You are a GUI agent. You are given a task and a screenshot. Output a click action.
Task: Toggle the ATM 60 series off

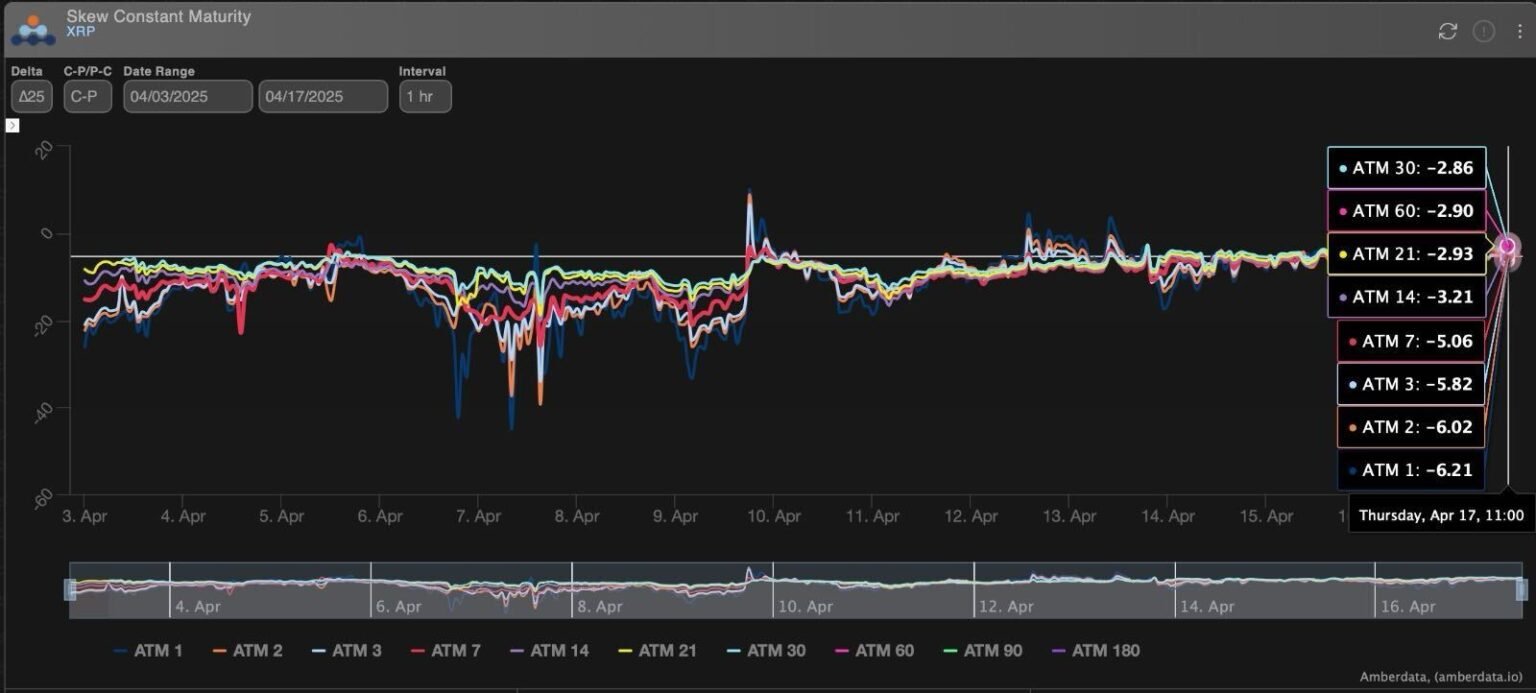pyautogui.click(x=843, y=650)
